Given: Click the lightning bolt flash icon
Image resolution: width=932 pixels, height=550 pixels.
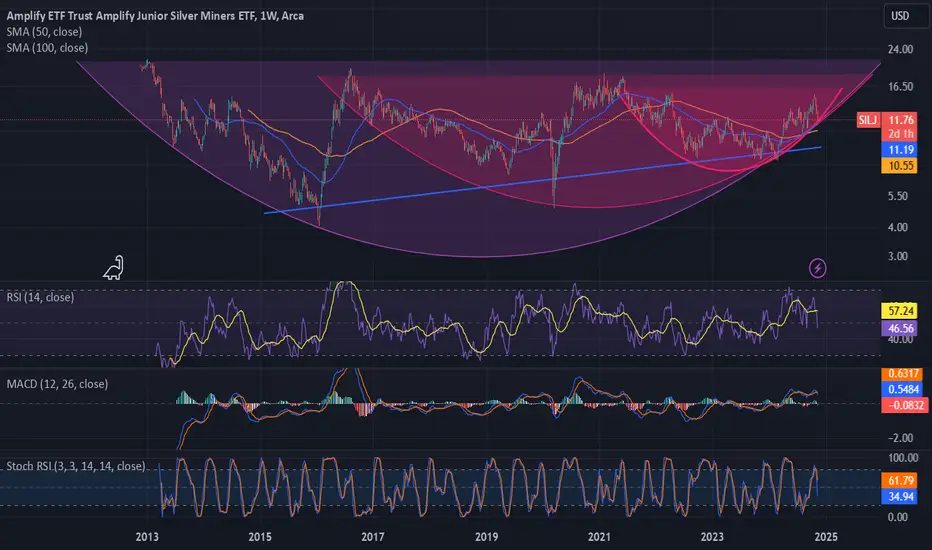Looking at the screenshot, I should click(818, 268).
